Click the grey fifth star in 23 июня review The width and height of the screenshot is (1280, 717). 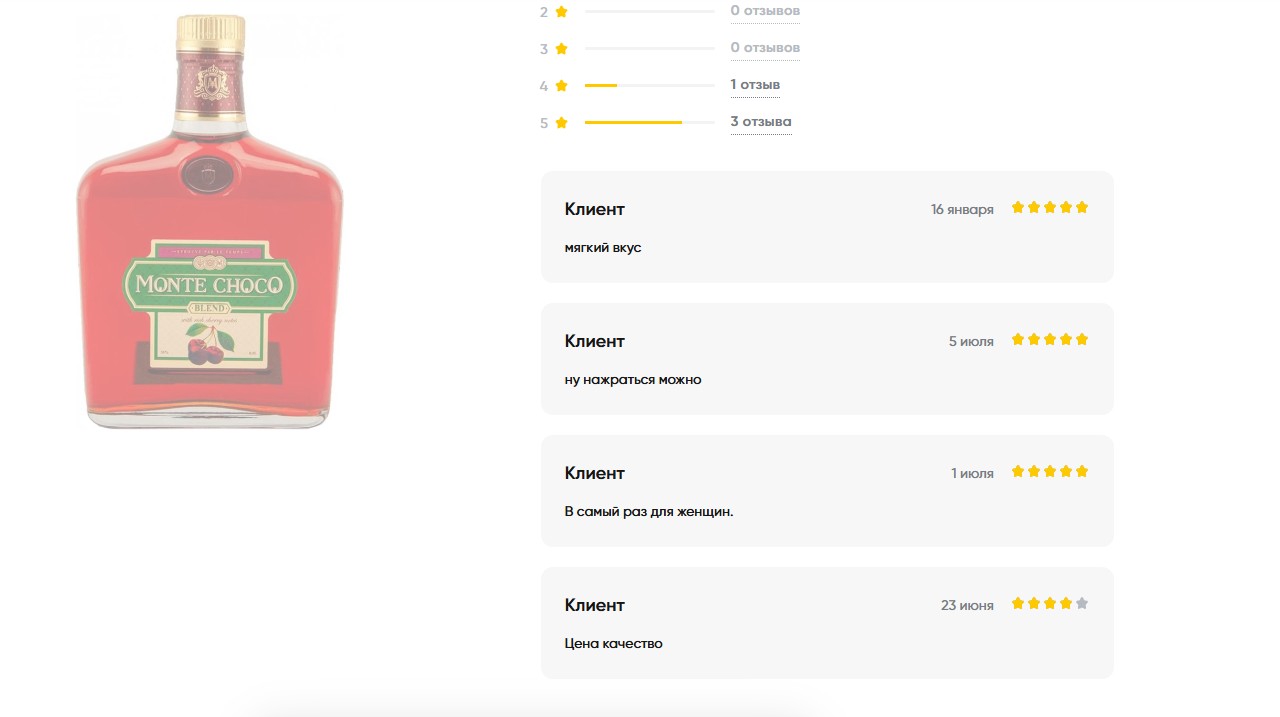point(1082,603)
